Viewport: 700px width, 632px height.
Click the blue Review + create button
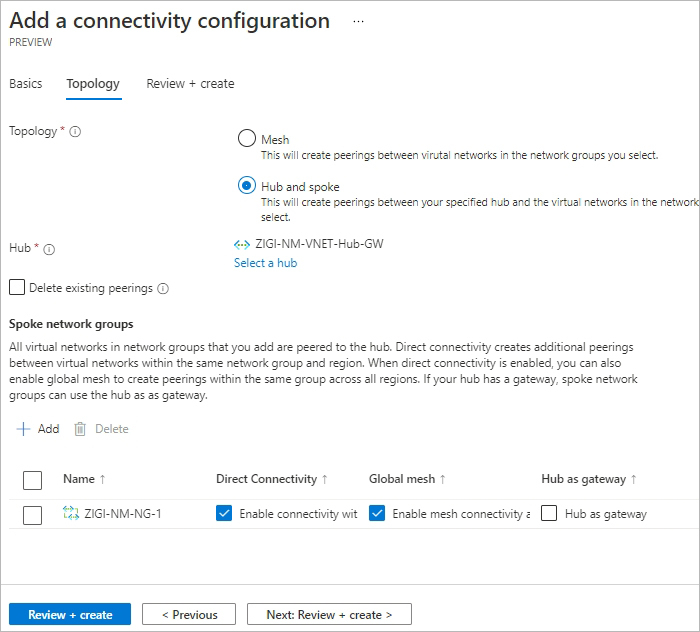[x=70, y=615]
